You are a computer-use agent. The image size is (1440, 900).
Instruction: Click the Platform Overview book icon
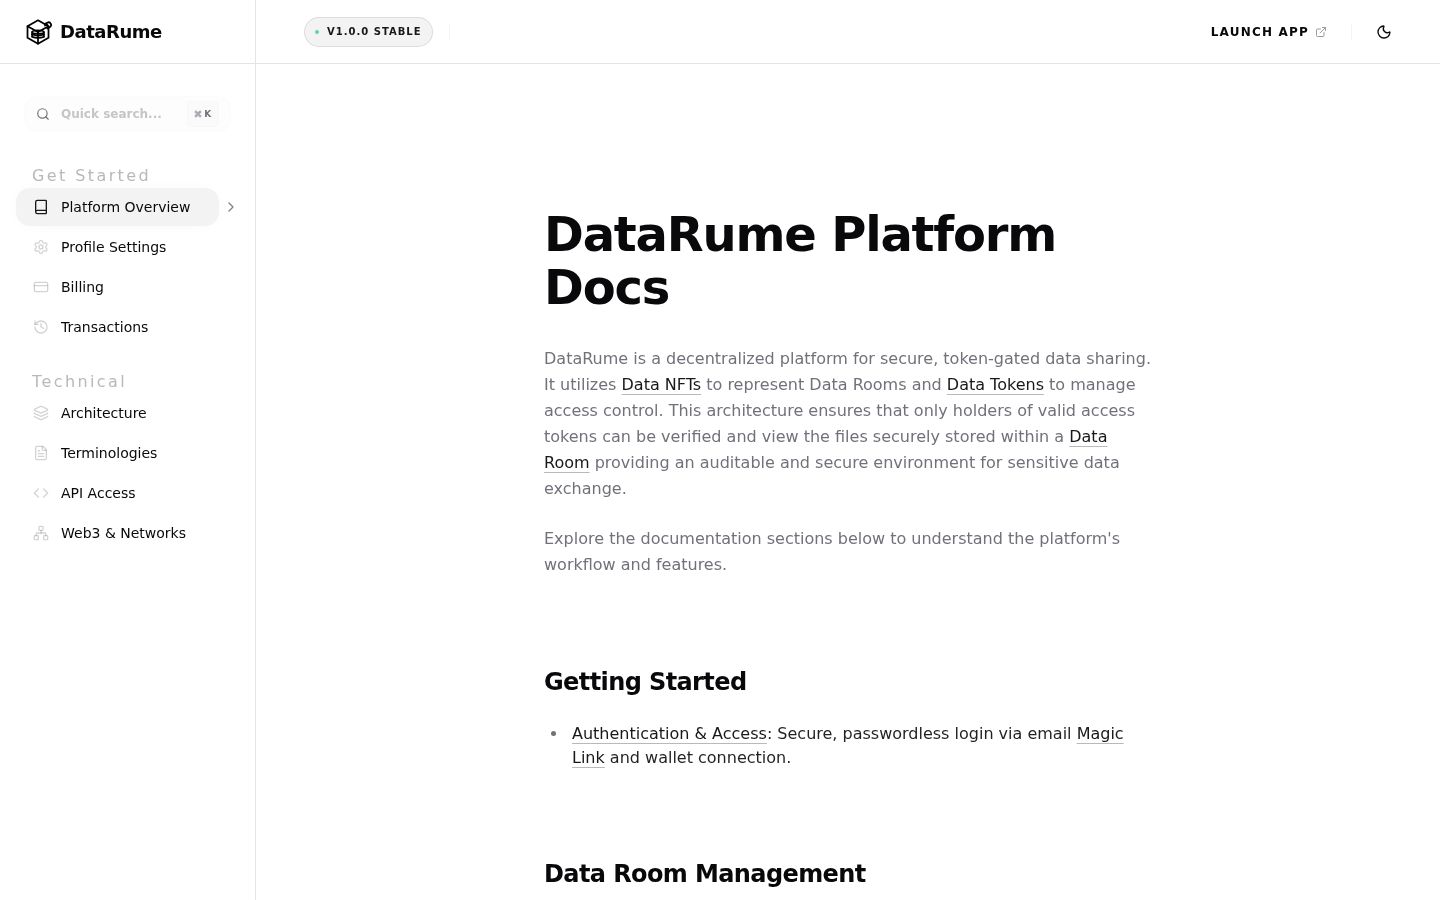[41, 207]
